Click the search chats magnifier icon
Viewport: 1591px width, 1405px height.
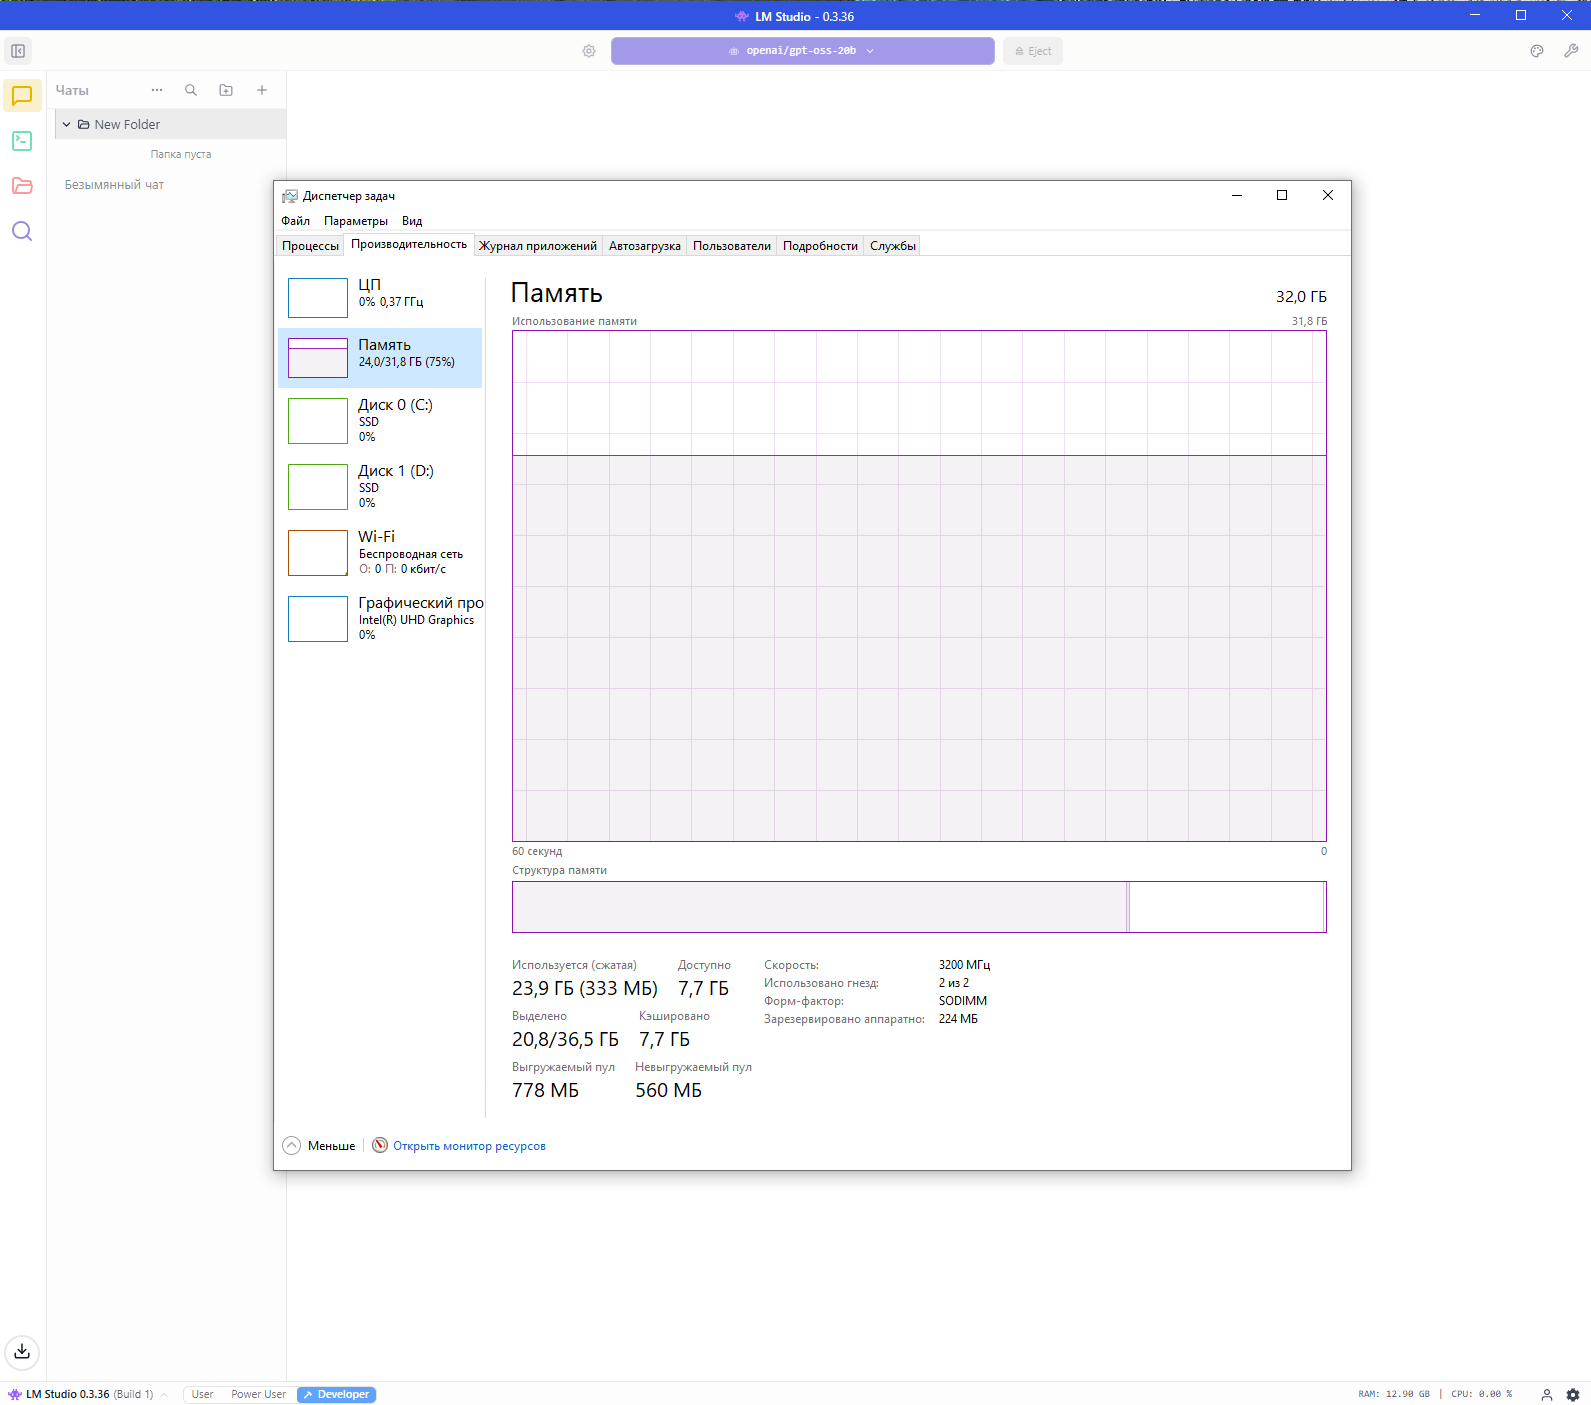click(191, 90)
